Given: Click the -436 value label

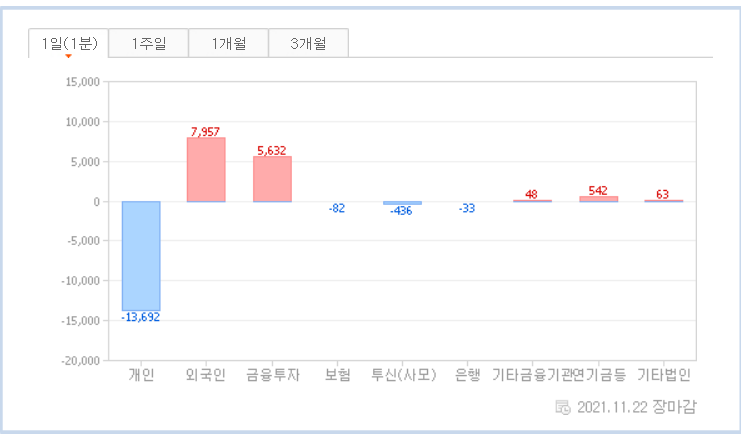Looking at the screenshot, I should coord(401,211).
